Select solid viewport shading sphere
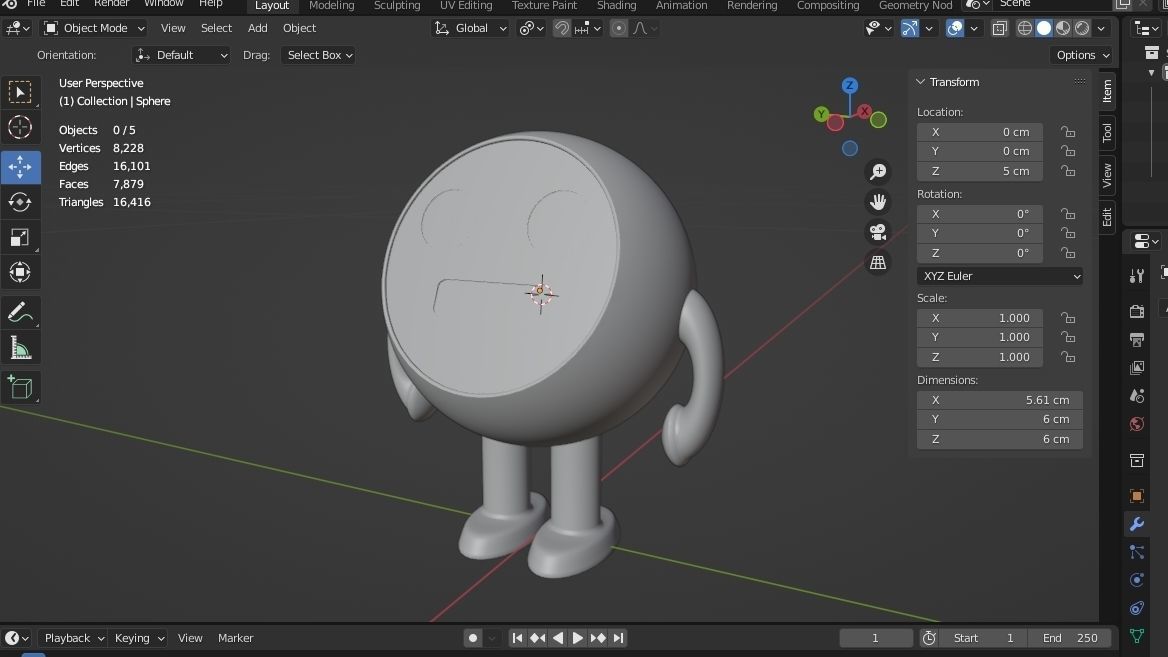 1044,28
